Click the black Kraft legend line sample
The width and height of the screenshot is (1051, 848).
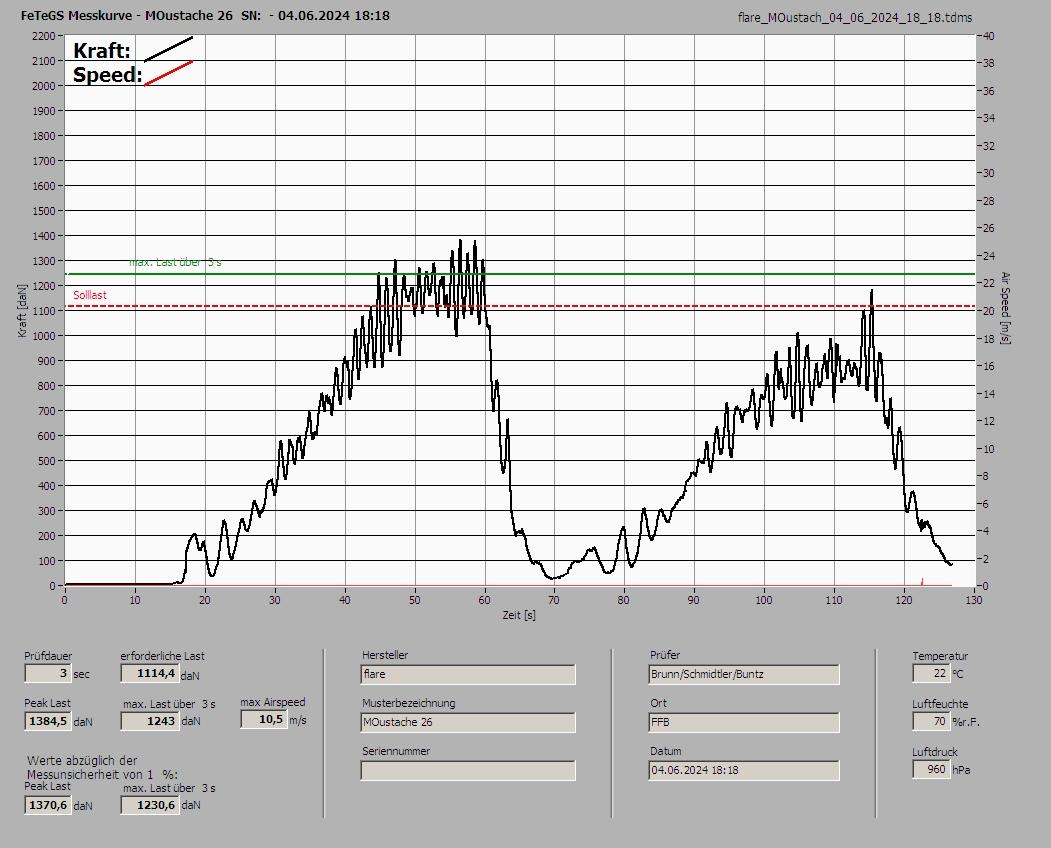point(168,49)
